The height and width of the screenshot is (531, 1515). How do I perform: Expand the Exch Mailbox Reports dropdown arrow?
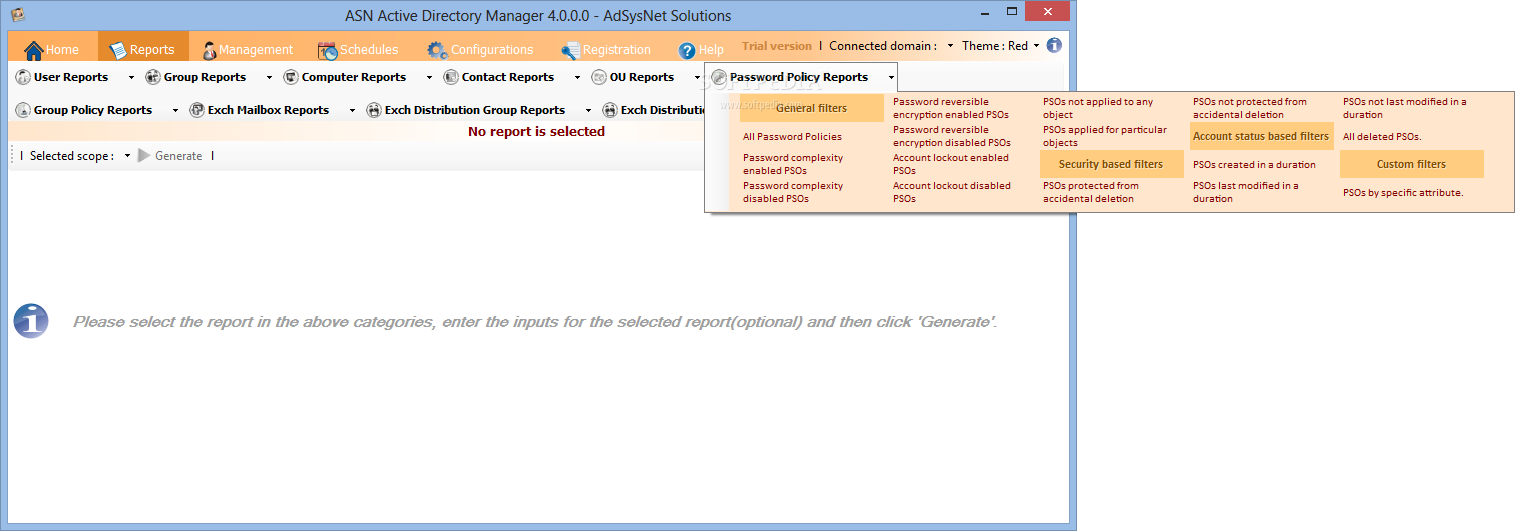click(x=352, y=110)
